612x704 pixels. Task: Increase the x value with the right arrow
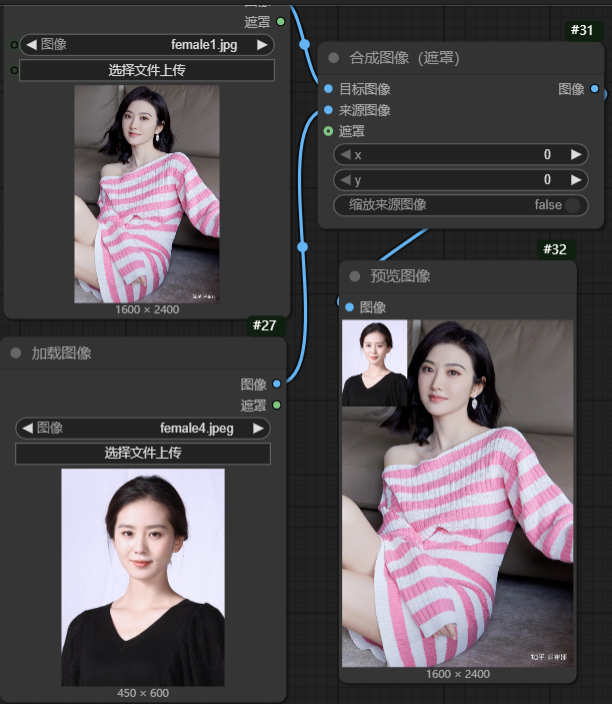[575, 155]
